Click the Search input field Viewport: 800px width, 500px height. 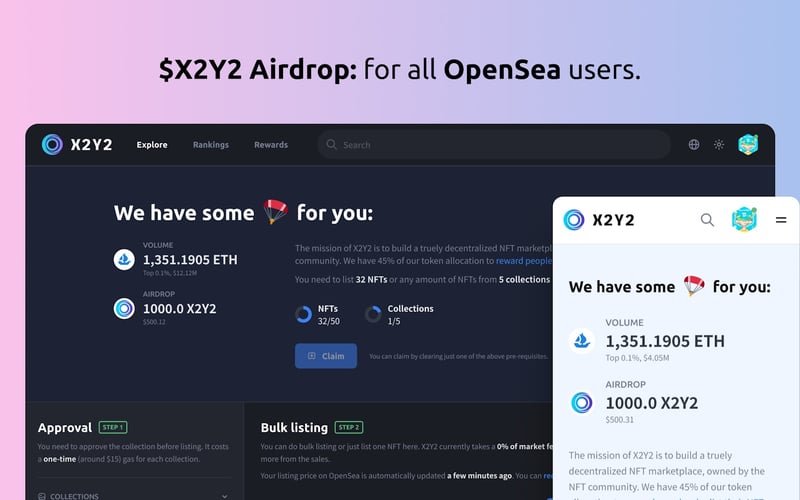494,144
